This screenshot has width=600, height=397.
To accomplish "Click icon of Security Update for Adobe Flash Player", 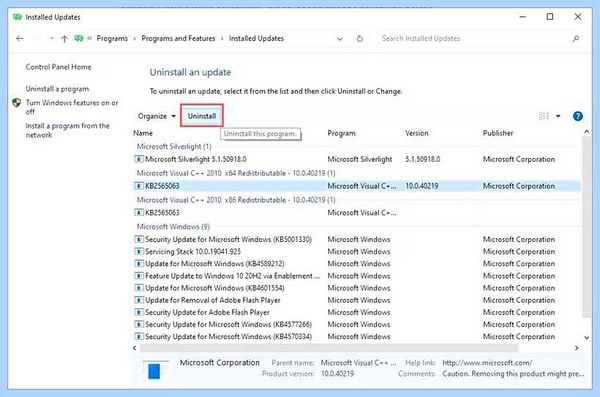I will tap(139, 312).
